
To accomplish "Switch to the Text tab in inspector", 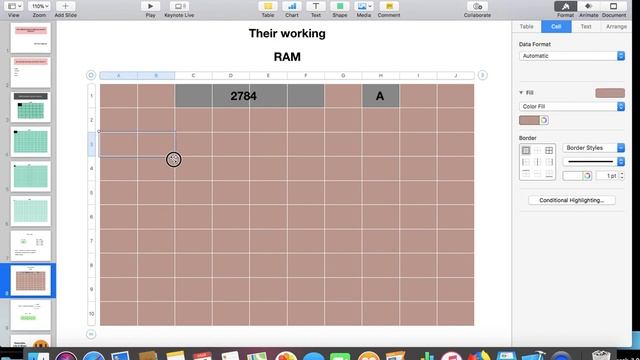I will 586,27.
